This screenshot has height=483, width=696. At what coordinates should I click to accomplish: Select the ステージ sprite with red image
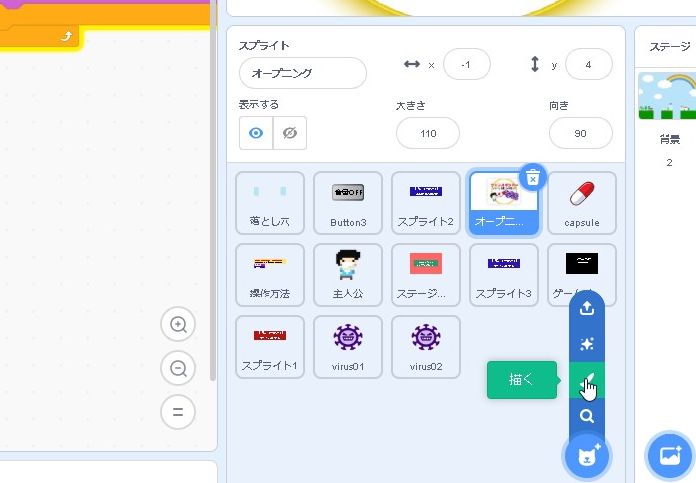426,275
